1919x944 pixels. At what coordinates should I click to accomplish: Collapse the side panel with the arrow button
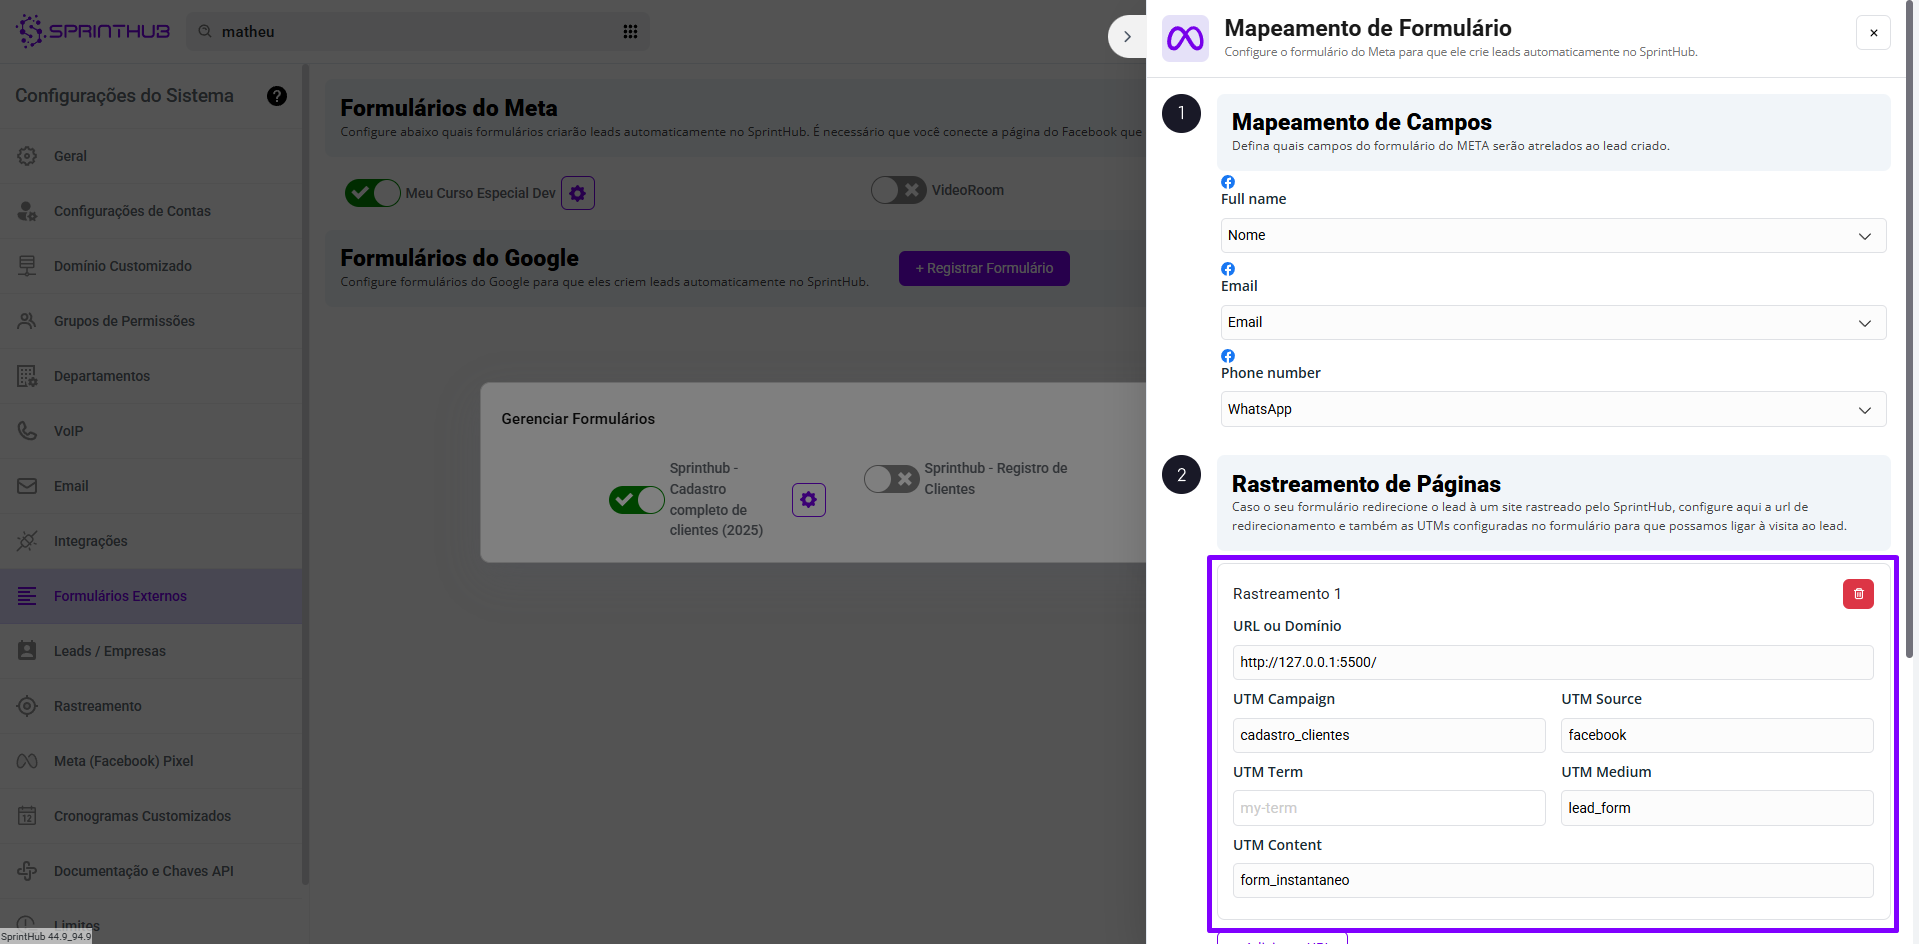pos(1127,37)
